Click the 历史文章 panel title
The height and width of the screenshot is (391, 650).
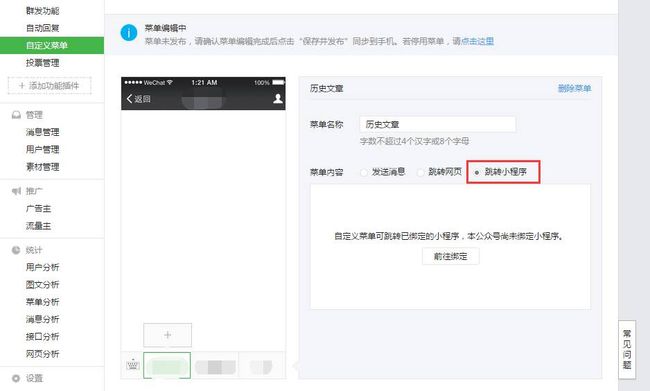(327, 88)
